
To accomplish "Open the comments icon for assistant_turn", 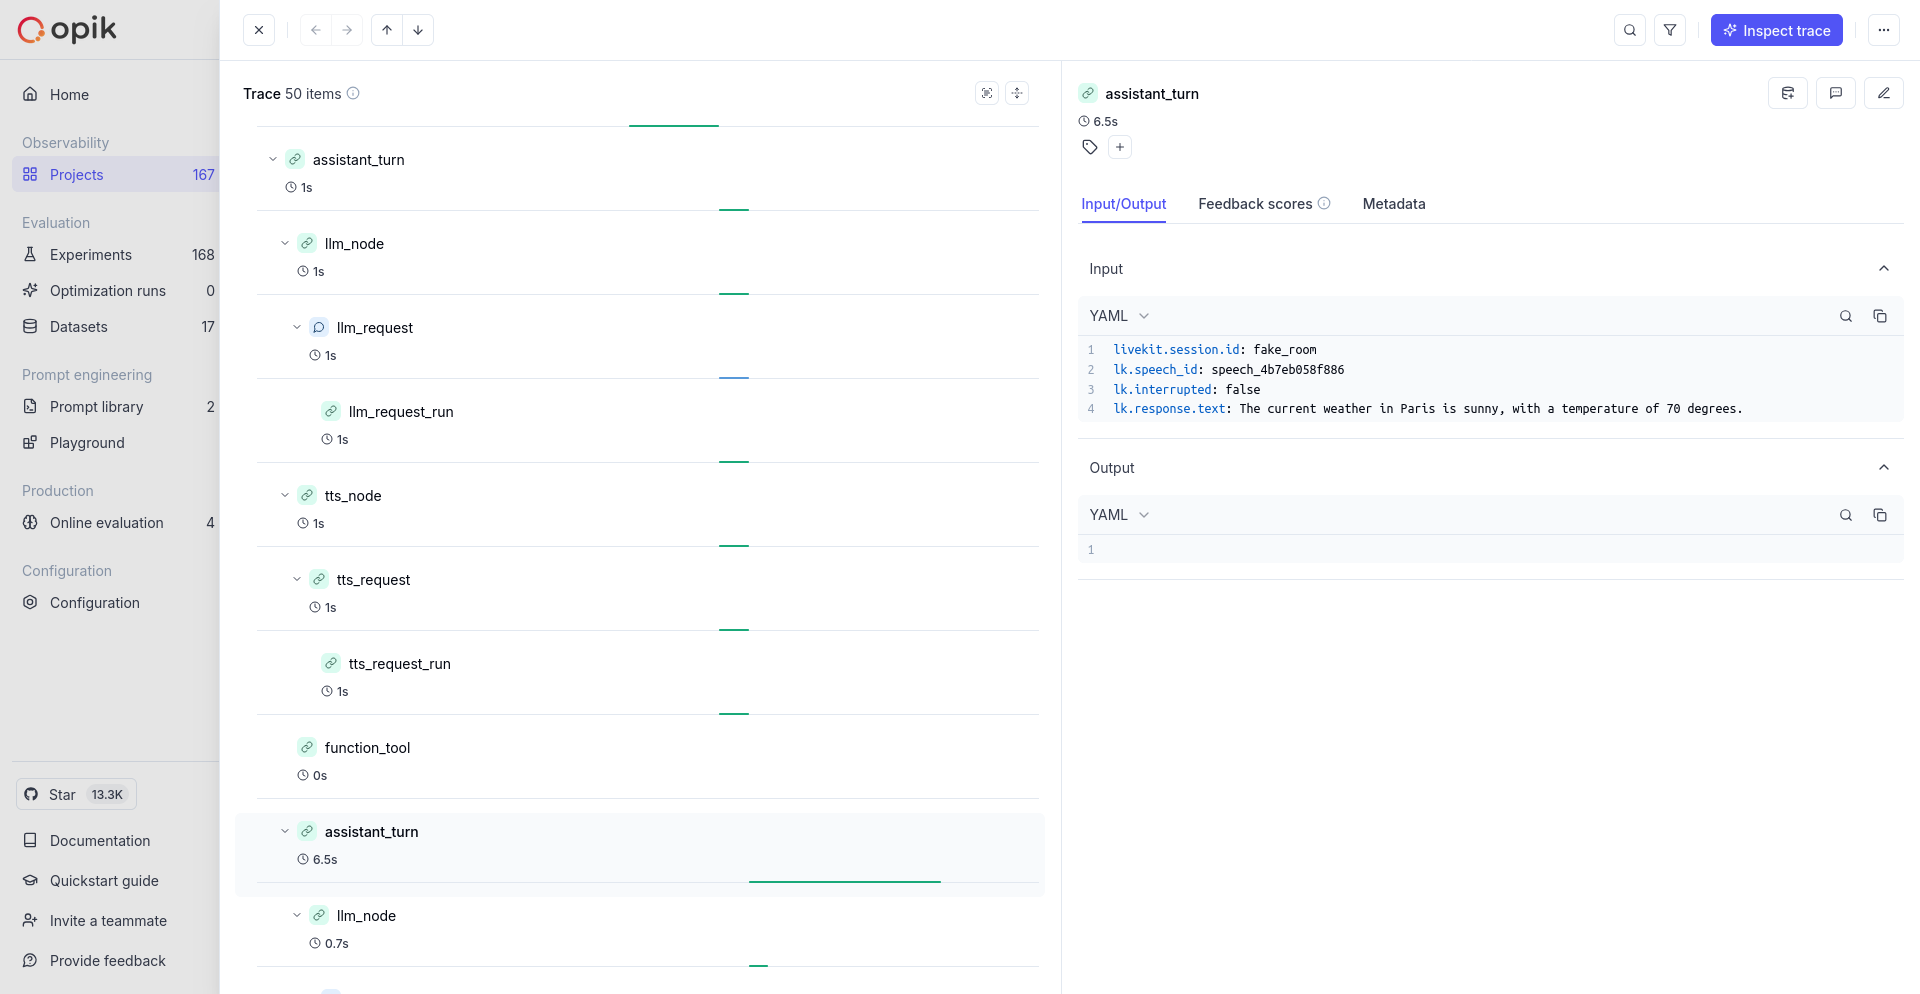I will click(1836, 93).
